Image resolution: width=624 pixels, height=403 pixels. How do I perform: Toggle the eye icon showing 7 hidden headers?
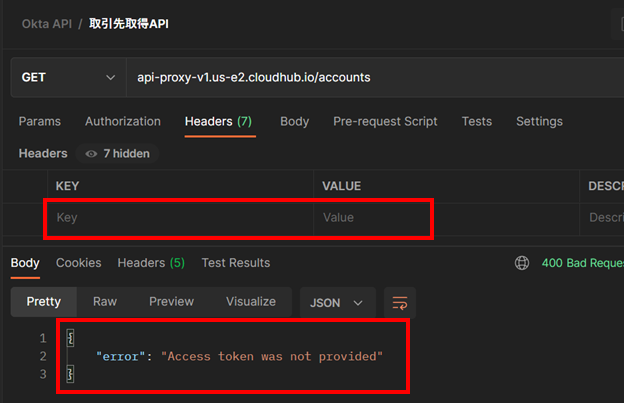(92, 154)
